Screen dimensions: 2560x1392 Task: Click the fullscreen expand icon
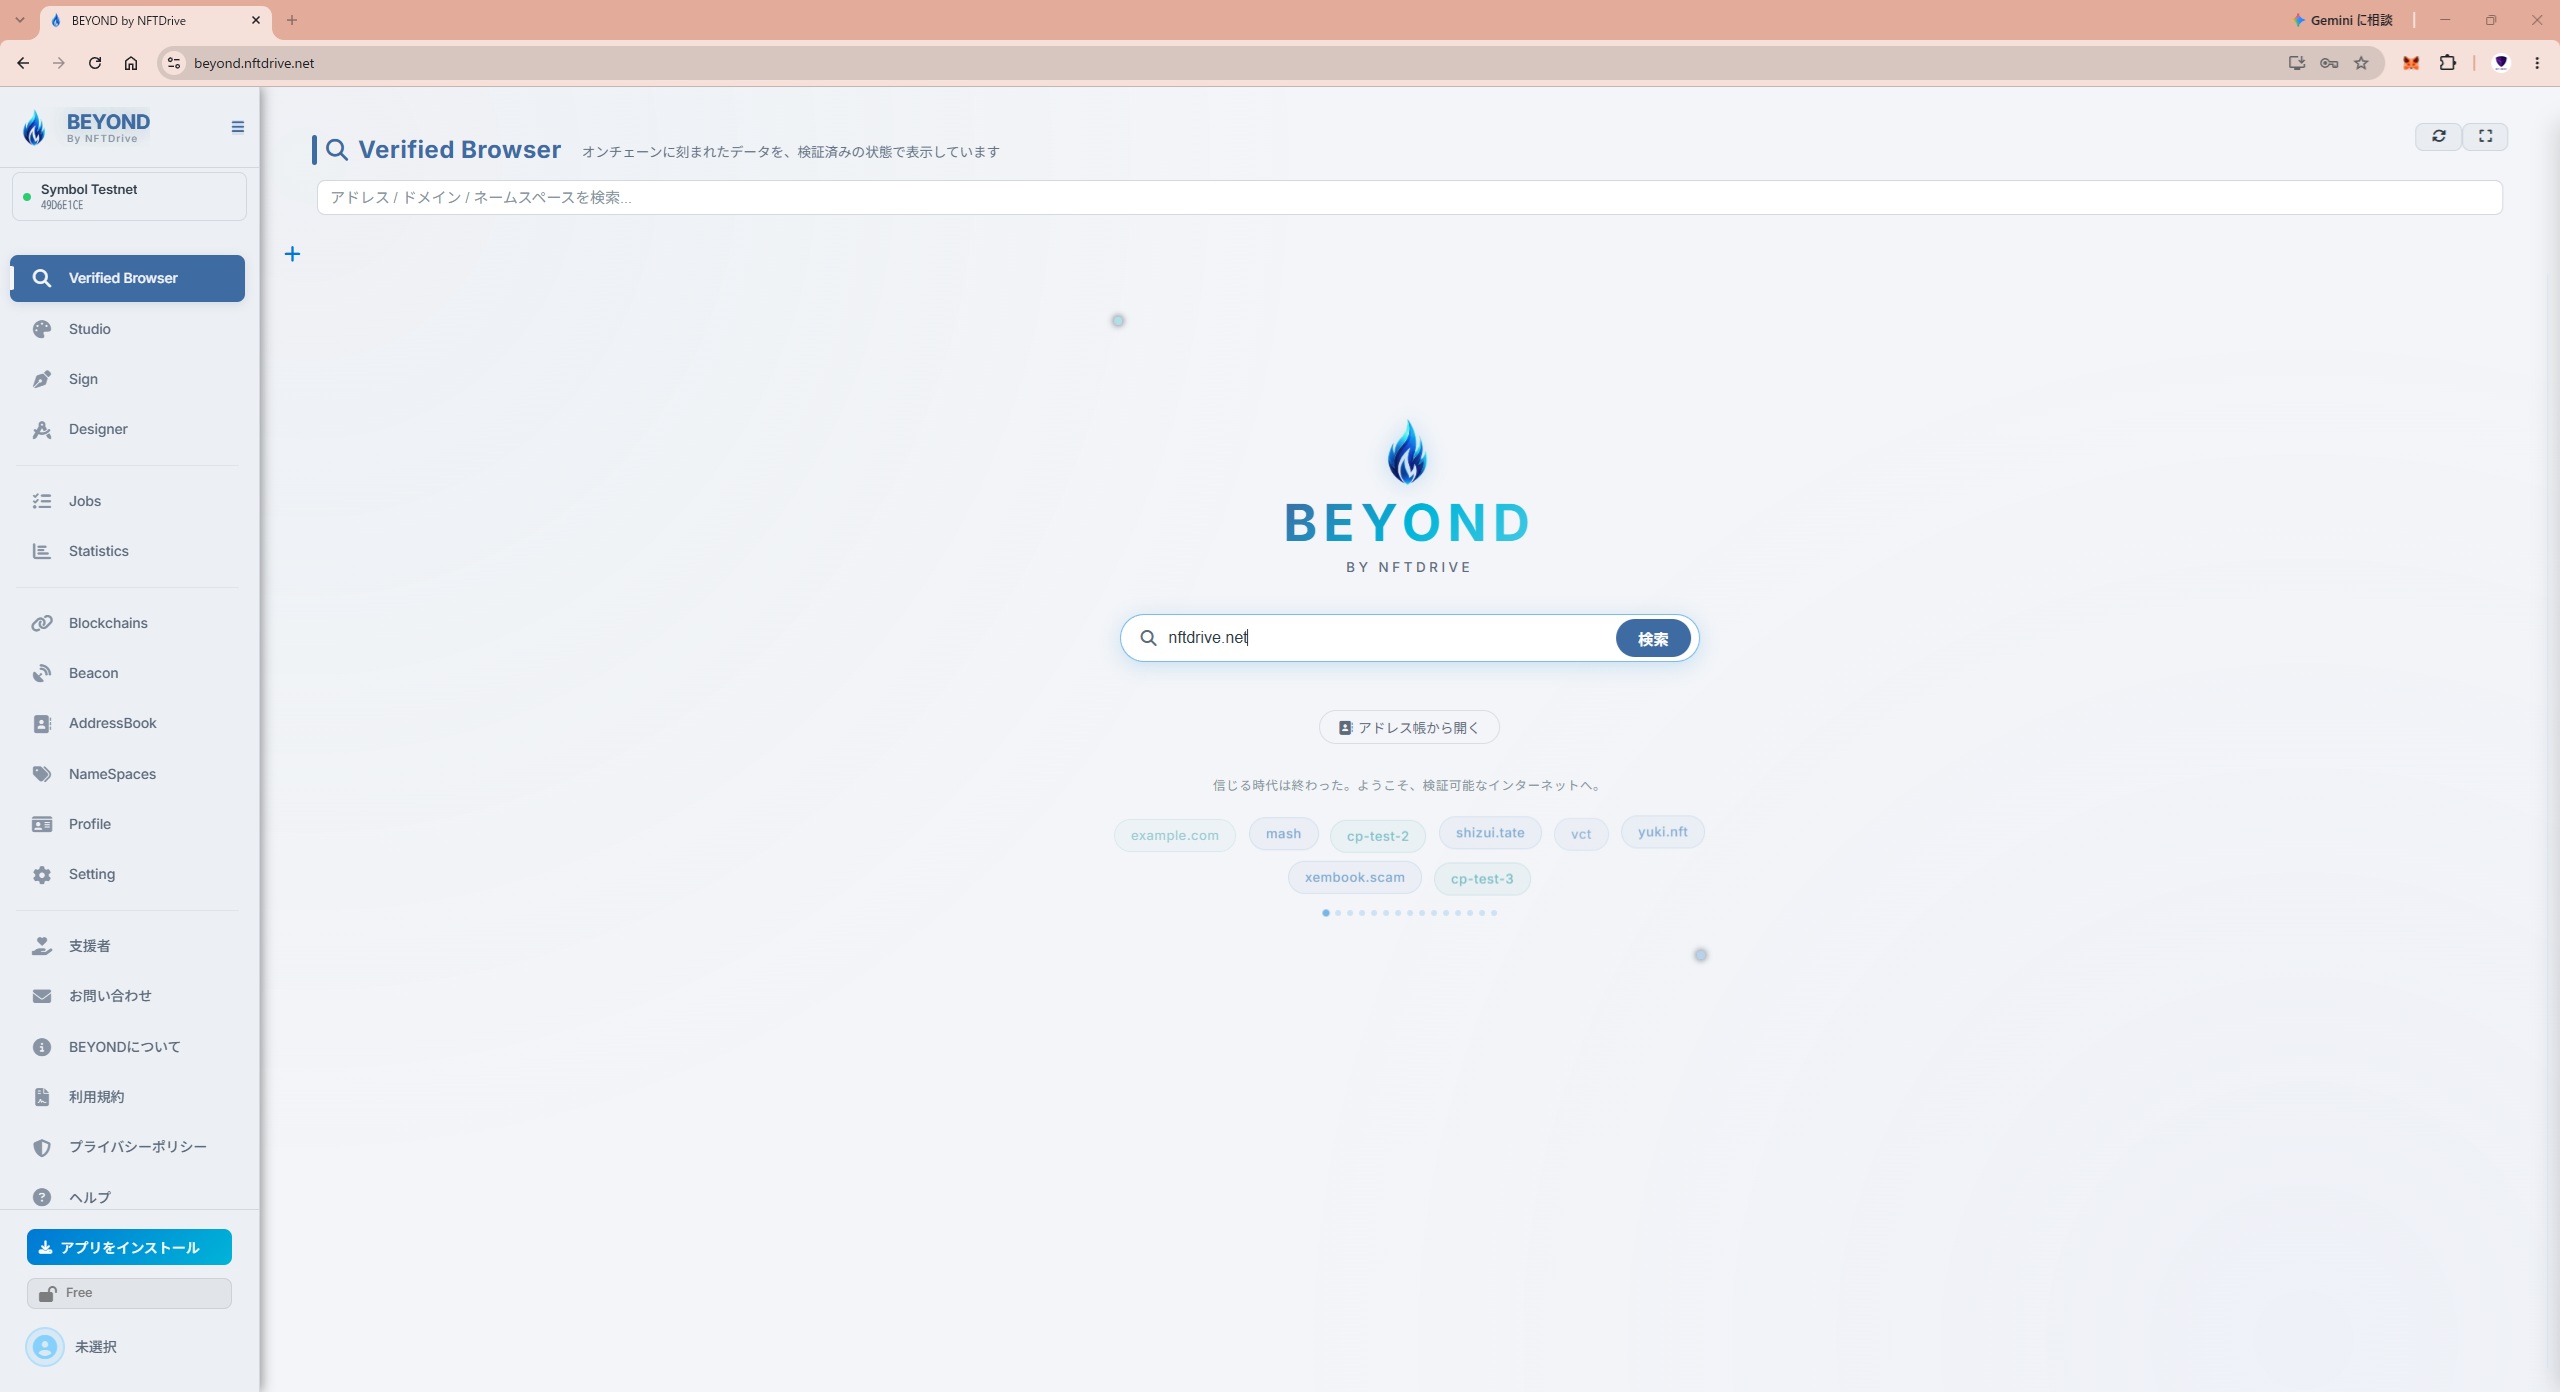(x=2485, y=136)
